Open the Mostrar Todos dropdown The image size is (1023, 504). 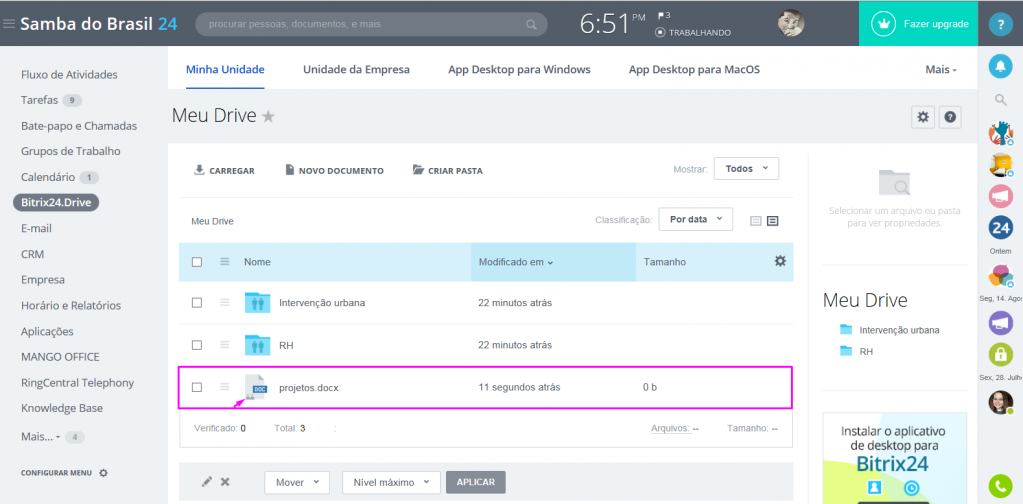tap(746, 168)
